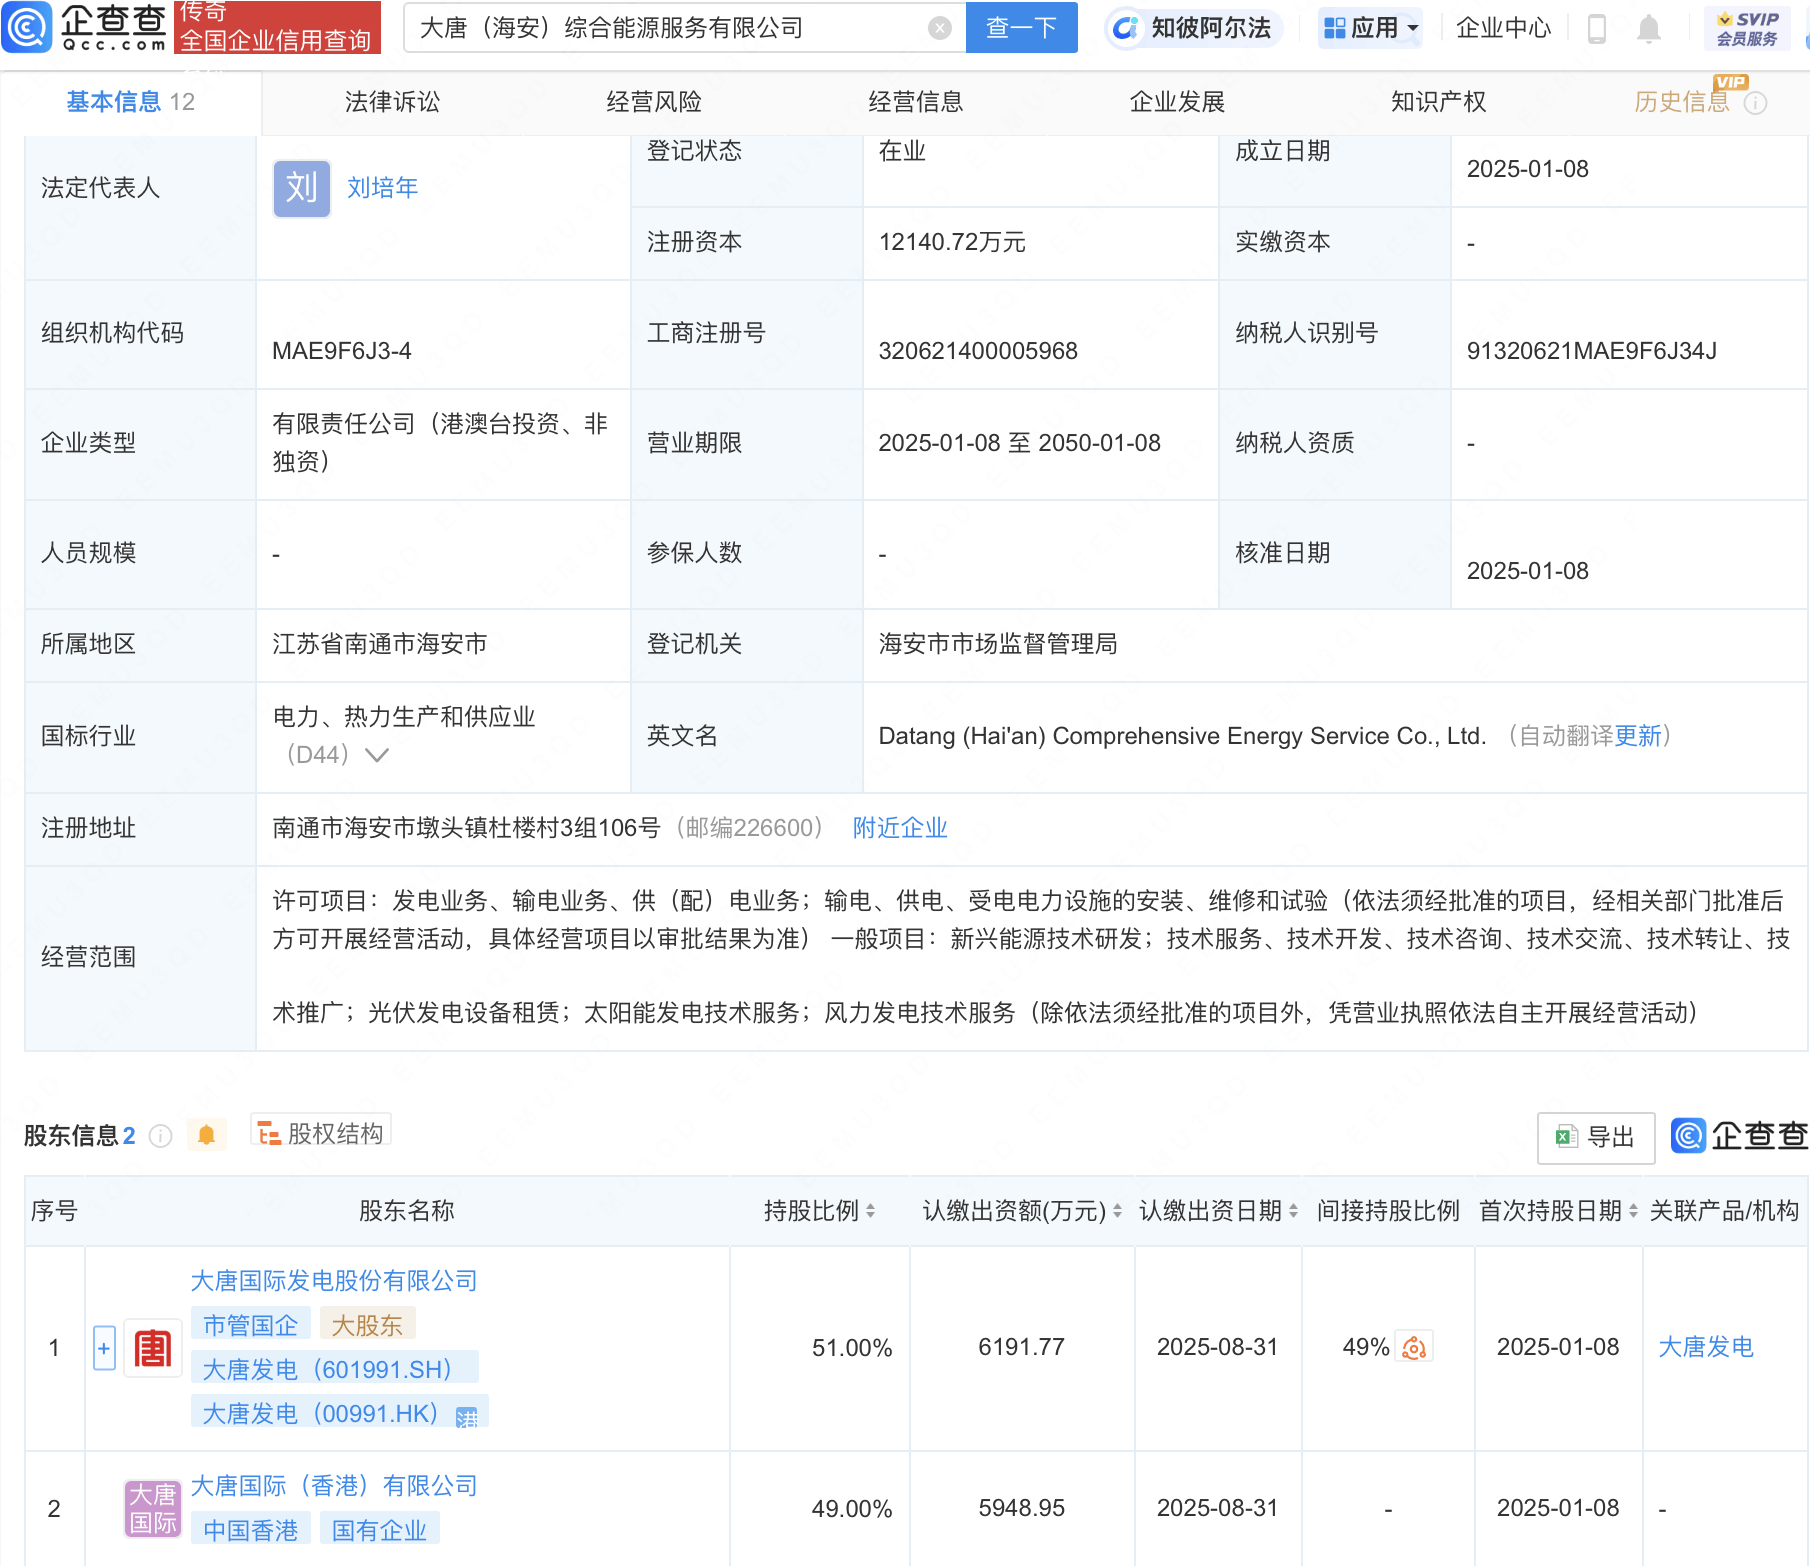The height and width of the screenshot is (1566, 1810).
Task: Export the shareholder list with 导出
Action: point(1596,1137)
